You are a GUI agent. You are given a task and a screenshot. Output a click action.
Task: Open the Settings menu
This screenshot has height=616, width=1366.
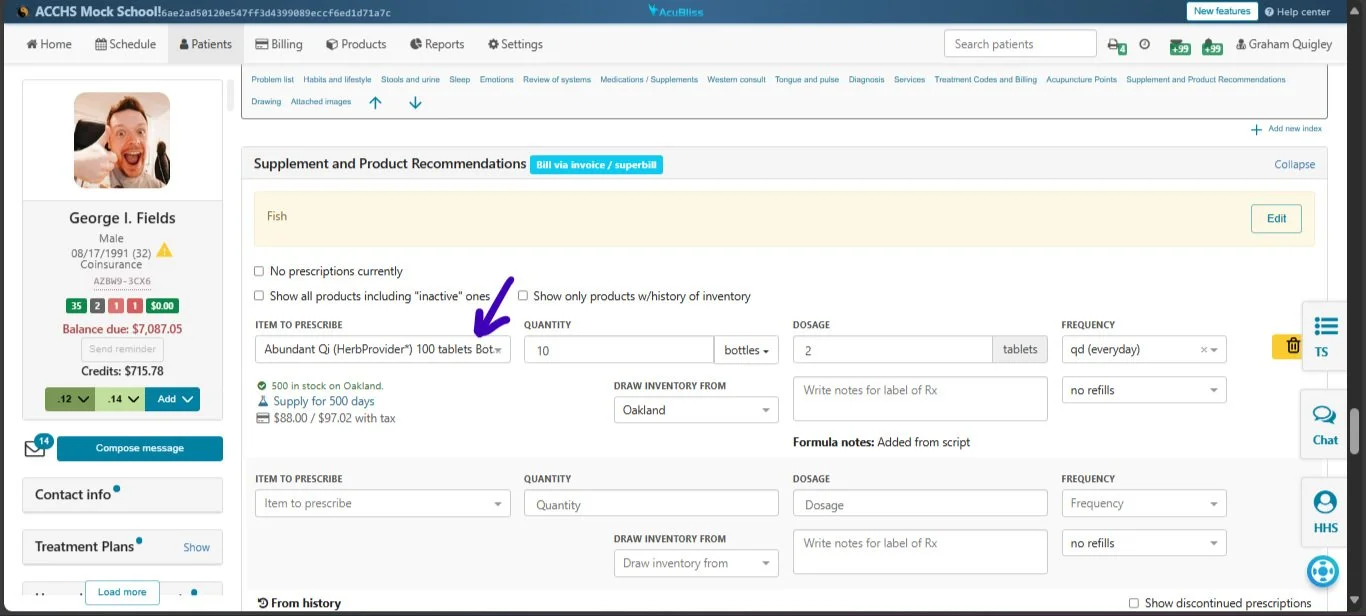coord(515,44)
